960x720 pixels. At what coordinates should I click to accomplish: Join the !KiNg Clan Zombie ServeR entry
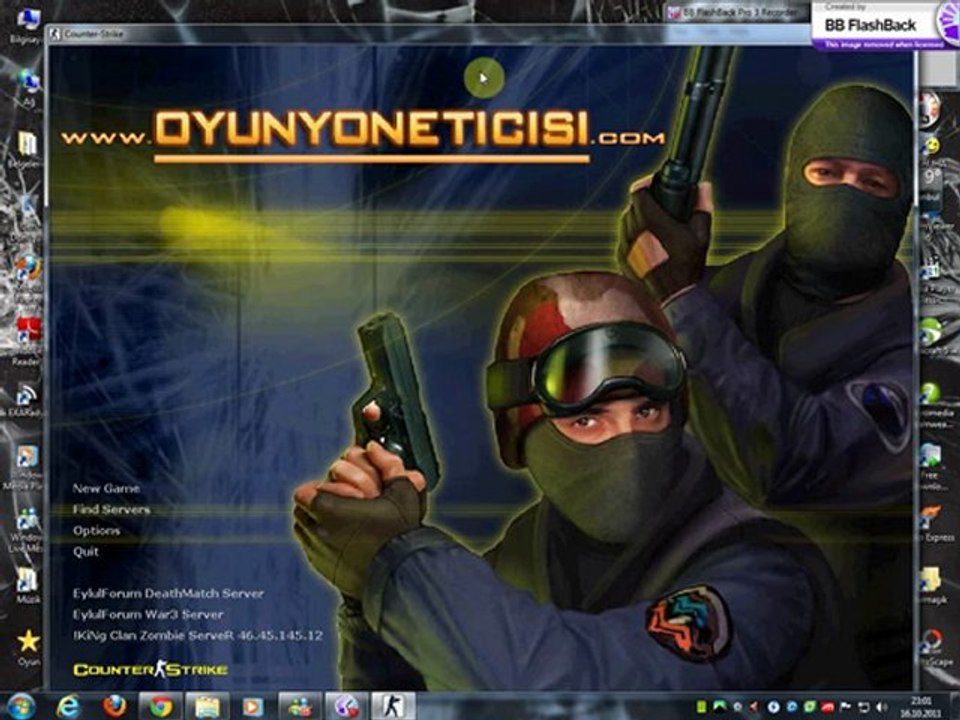[x=197, y=636]
